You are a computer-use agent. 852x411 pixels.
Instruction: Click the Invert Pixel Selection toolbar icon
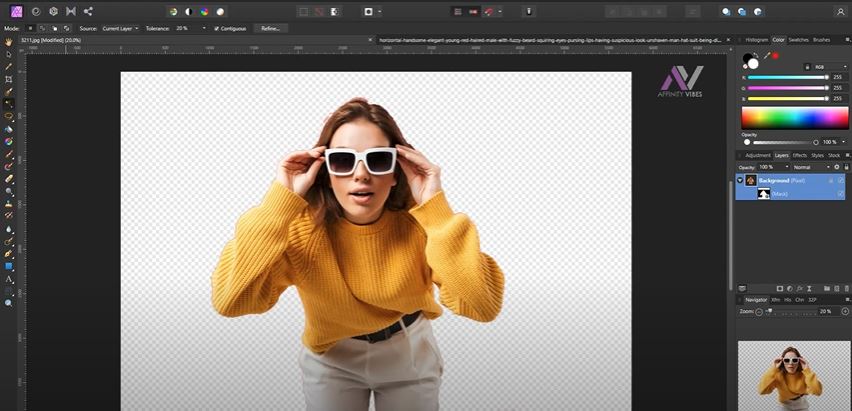point(335,11)
